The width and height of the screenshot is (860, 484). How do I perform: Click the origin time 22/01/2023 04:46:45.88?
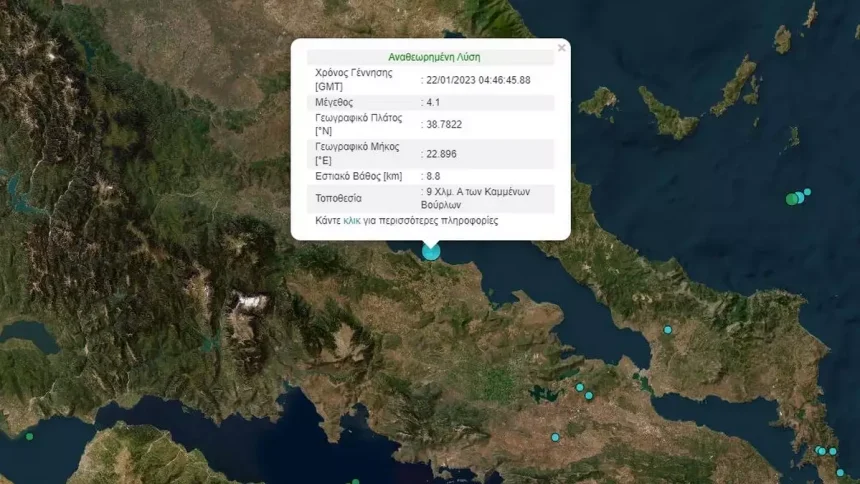pyautogui.click(x=478, y=80)
